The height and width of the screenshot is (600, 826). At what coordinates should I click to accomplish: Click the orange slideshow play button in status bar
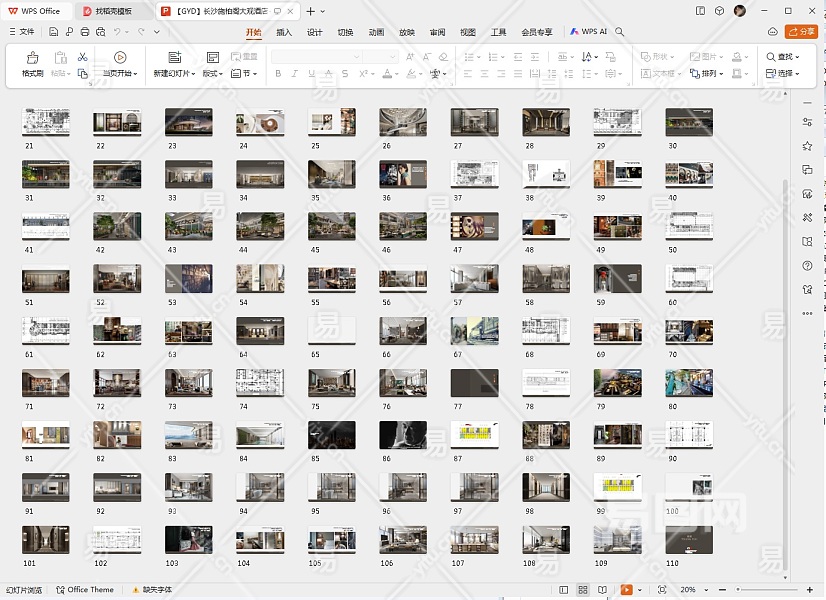(627, 590)
